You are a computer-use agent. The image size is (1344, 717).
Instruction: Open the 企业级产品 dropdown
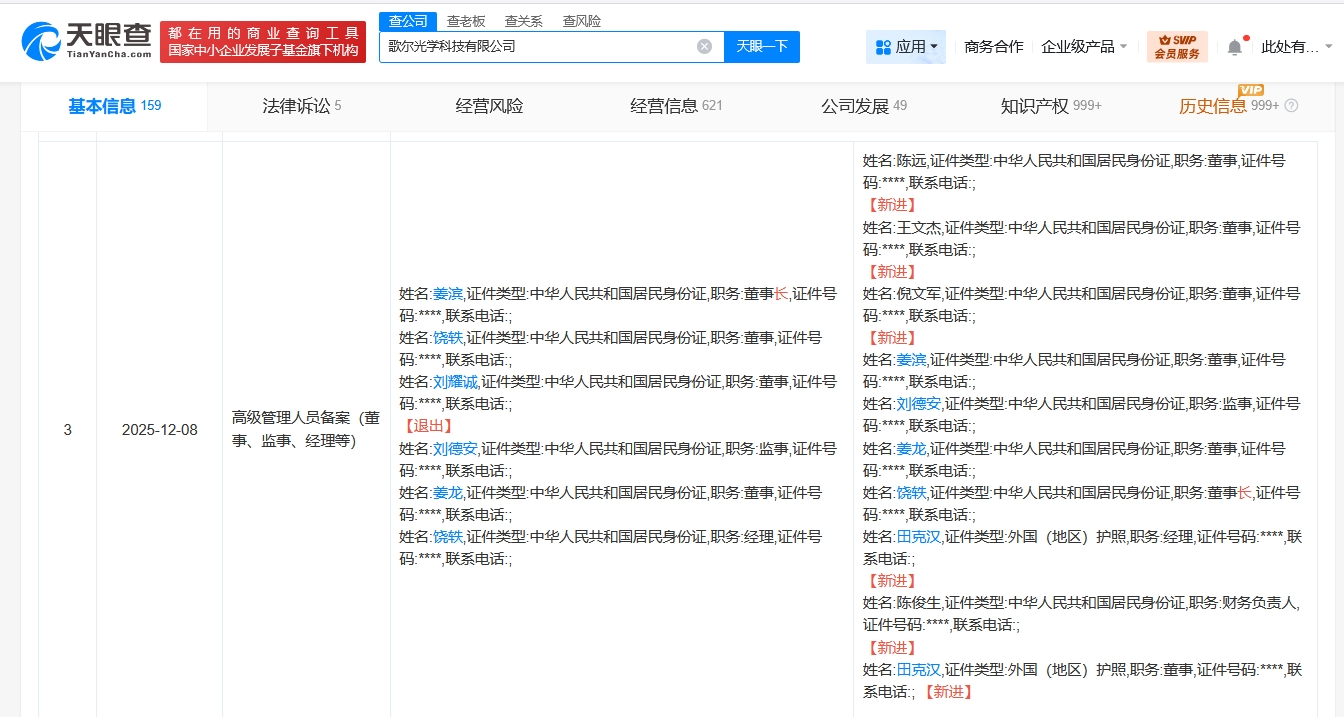1084,47
